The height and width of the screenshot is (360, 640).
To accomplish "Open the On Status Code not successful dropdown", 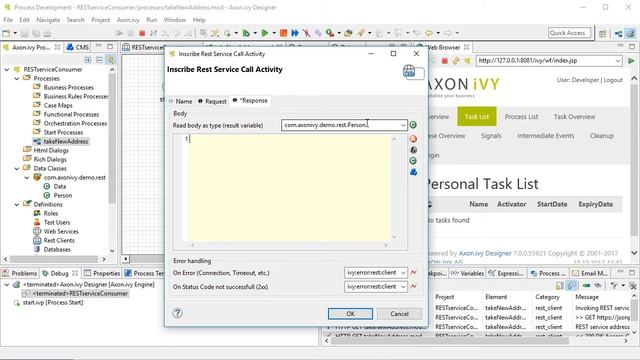I will point(403,287).
